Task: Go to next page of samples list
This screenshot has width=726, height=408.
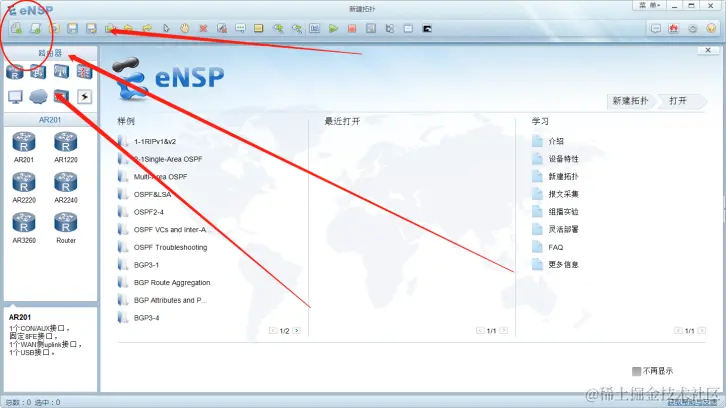Action: point(297,331)
